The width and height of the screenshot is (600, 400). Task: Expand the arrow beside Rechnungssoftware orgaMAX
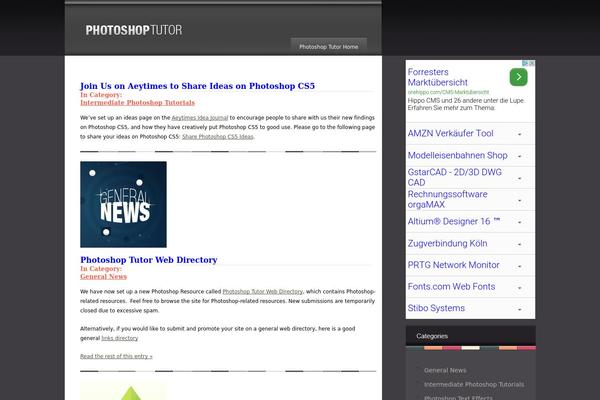520,201
